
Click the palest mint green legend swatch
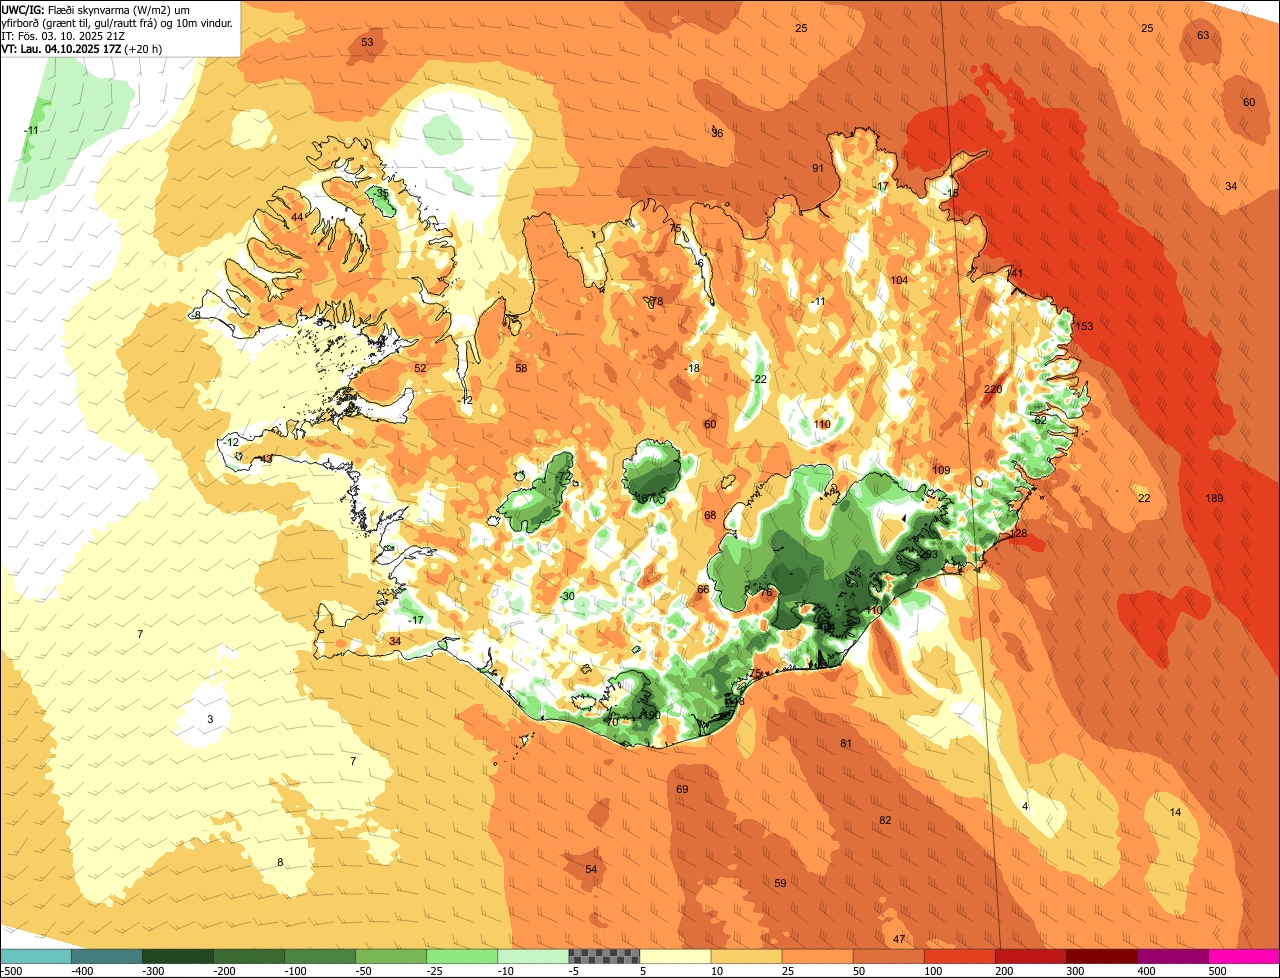[x=533, y=956]
